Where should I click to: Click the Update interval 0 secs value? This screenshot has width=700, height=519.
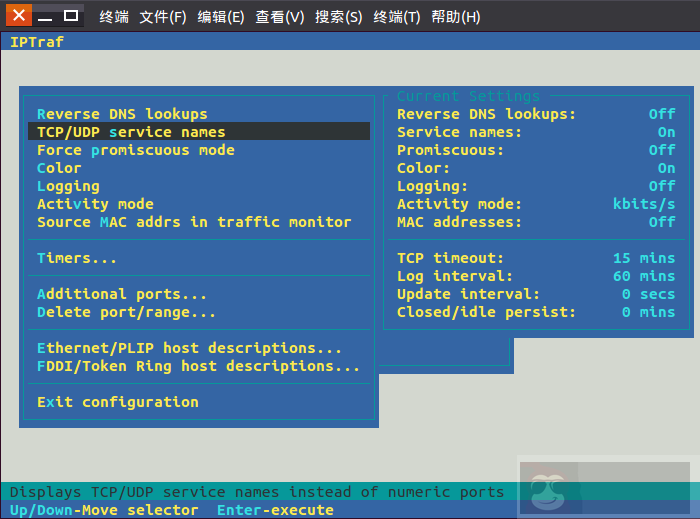[x=649, y=294]
